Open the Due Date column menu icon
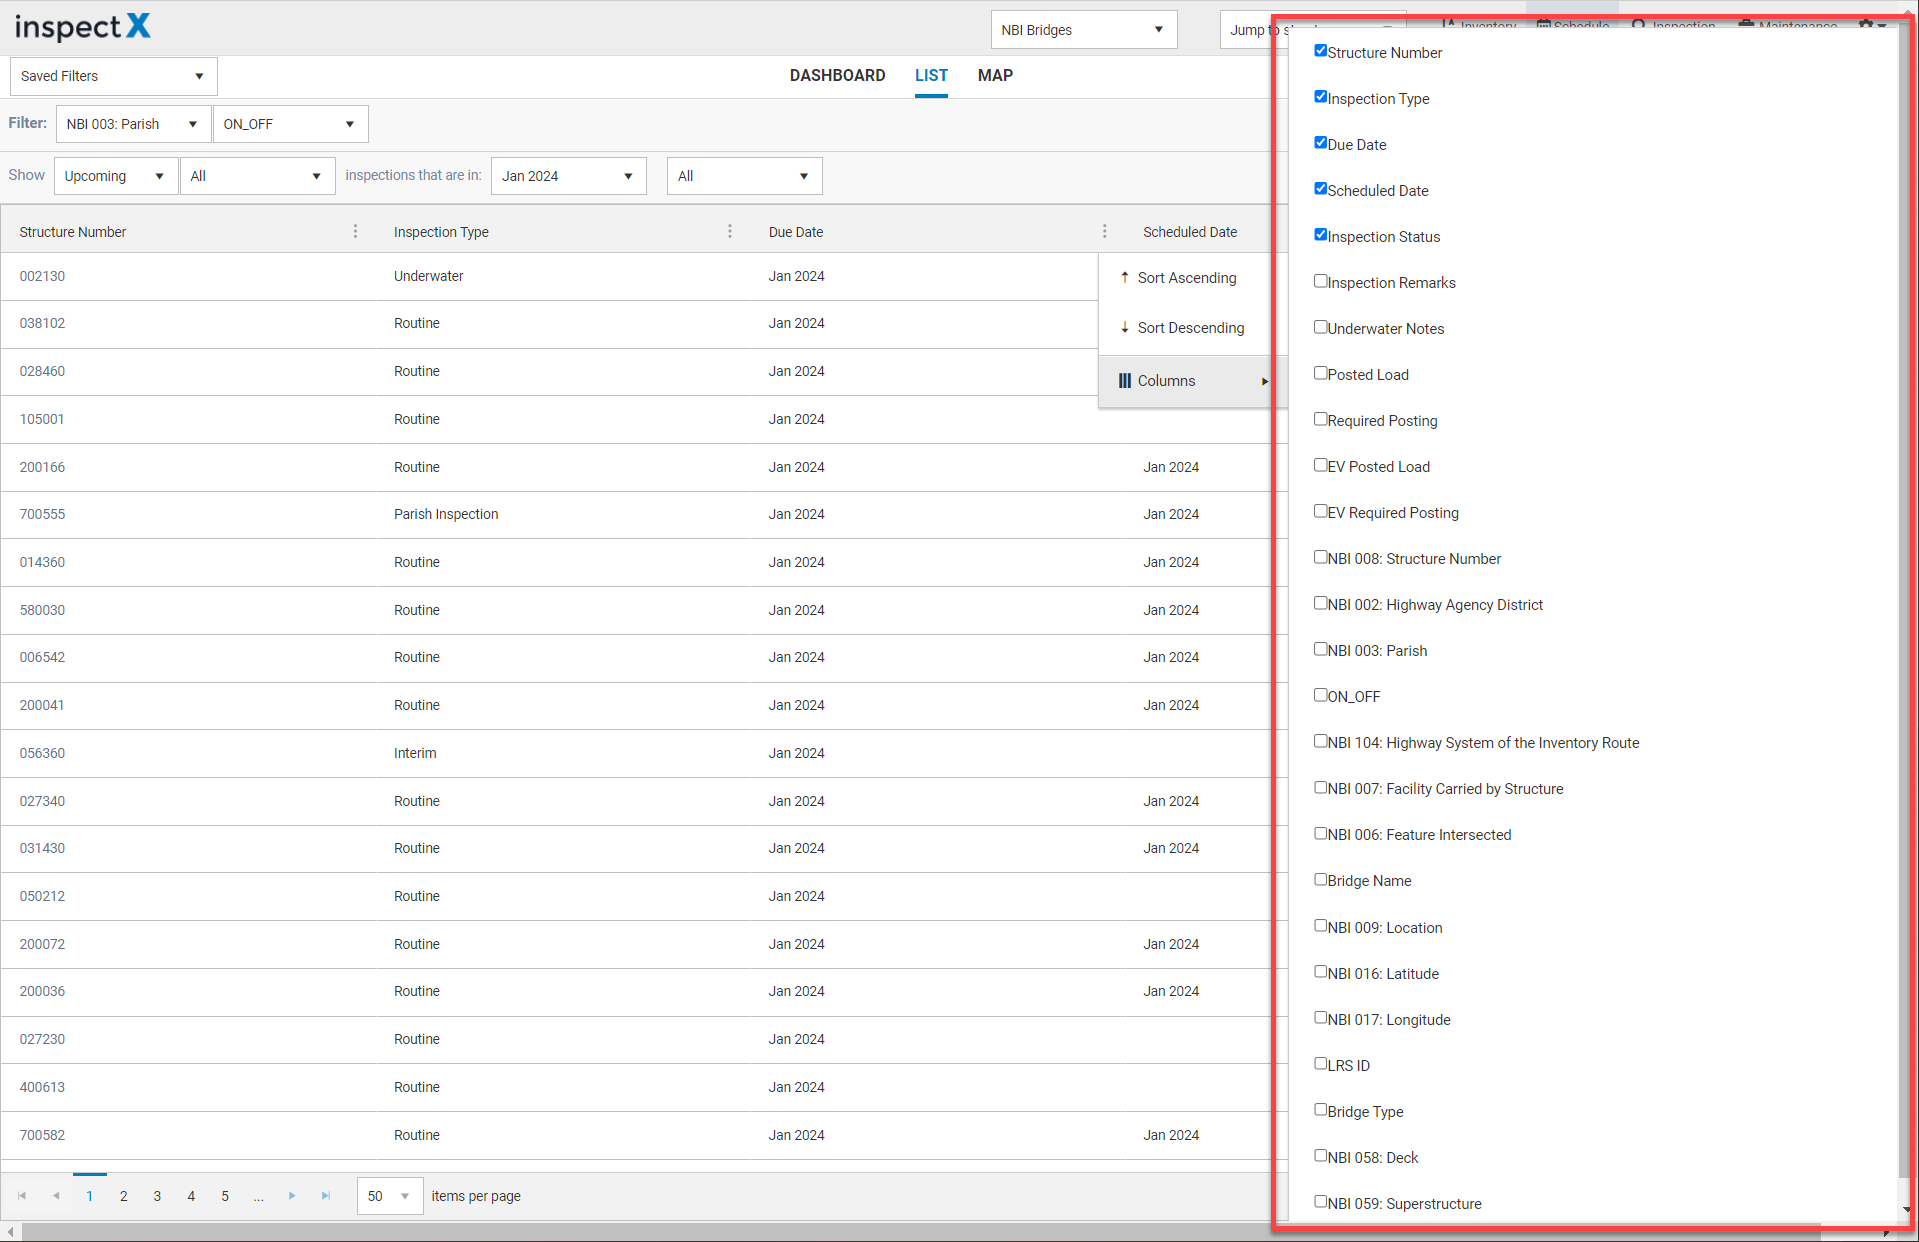The width and height of the screenshot is (1919, 1242). (1104, 231)
